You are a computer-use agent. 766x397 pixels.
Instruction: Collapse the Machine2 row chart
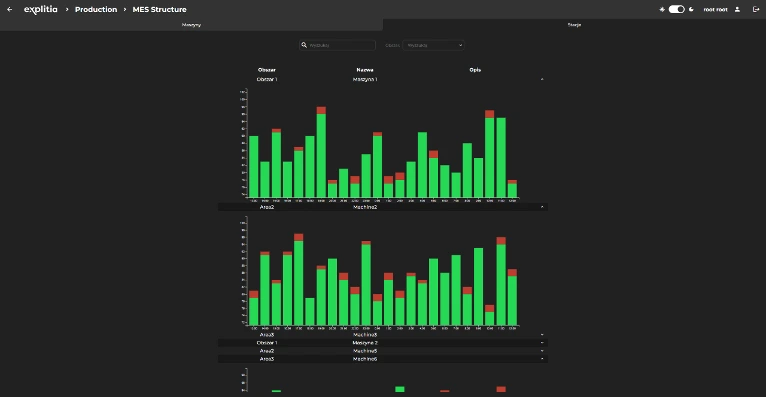coord(542,207)
